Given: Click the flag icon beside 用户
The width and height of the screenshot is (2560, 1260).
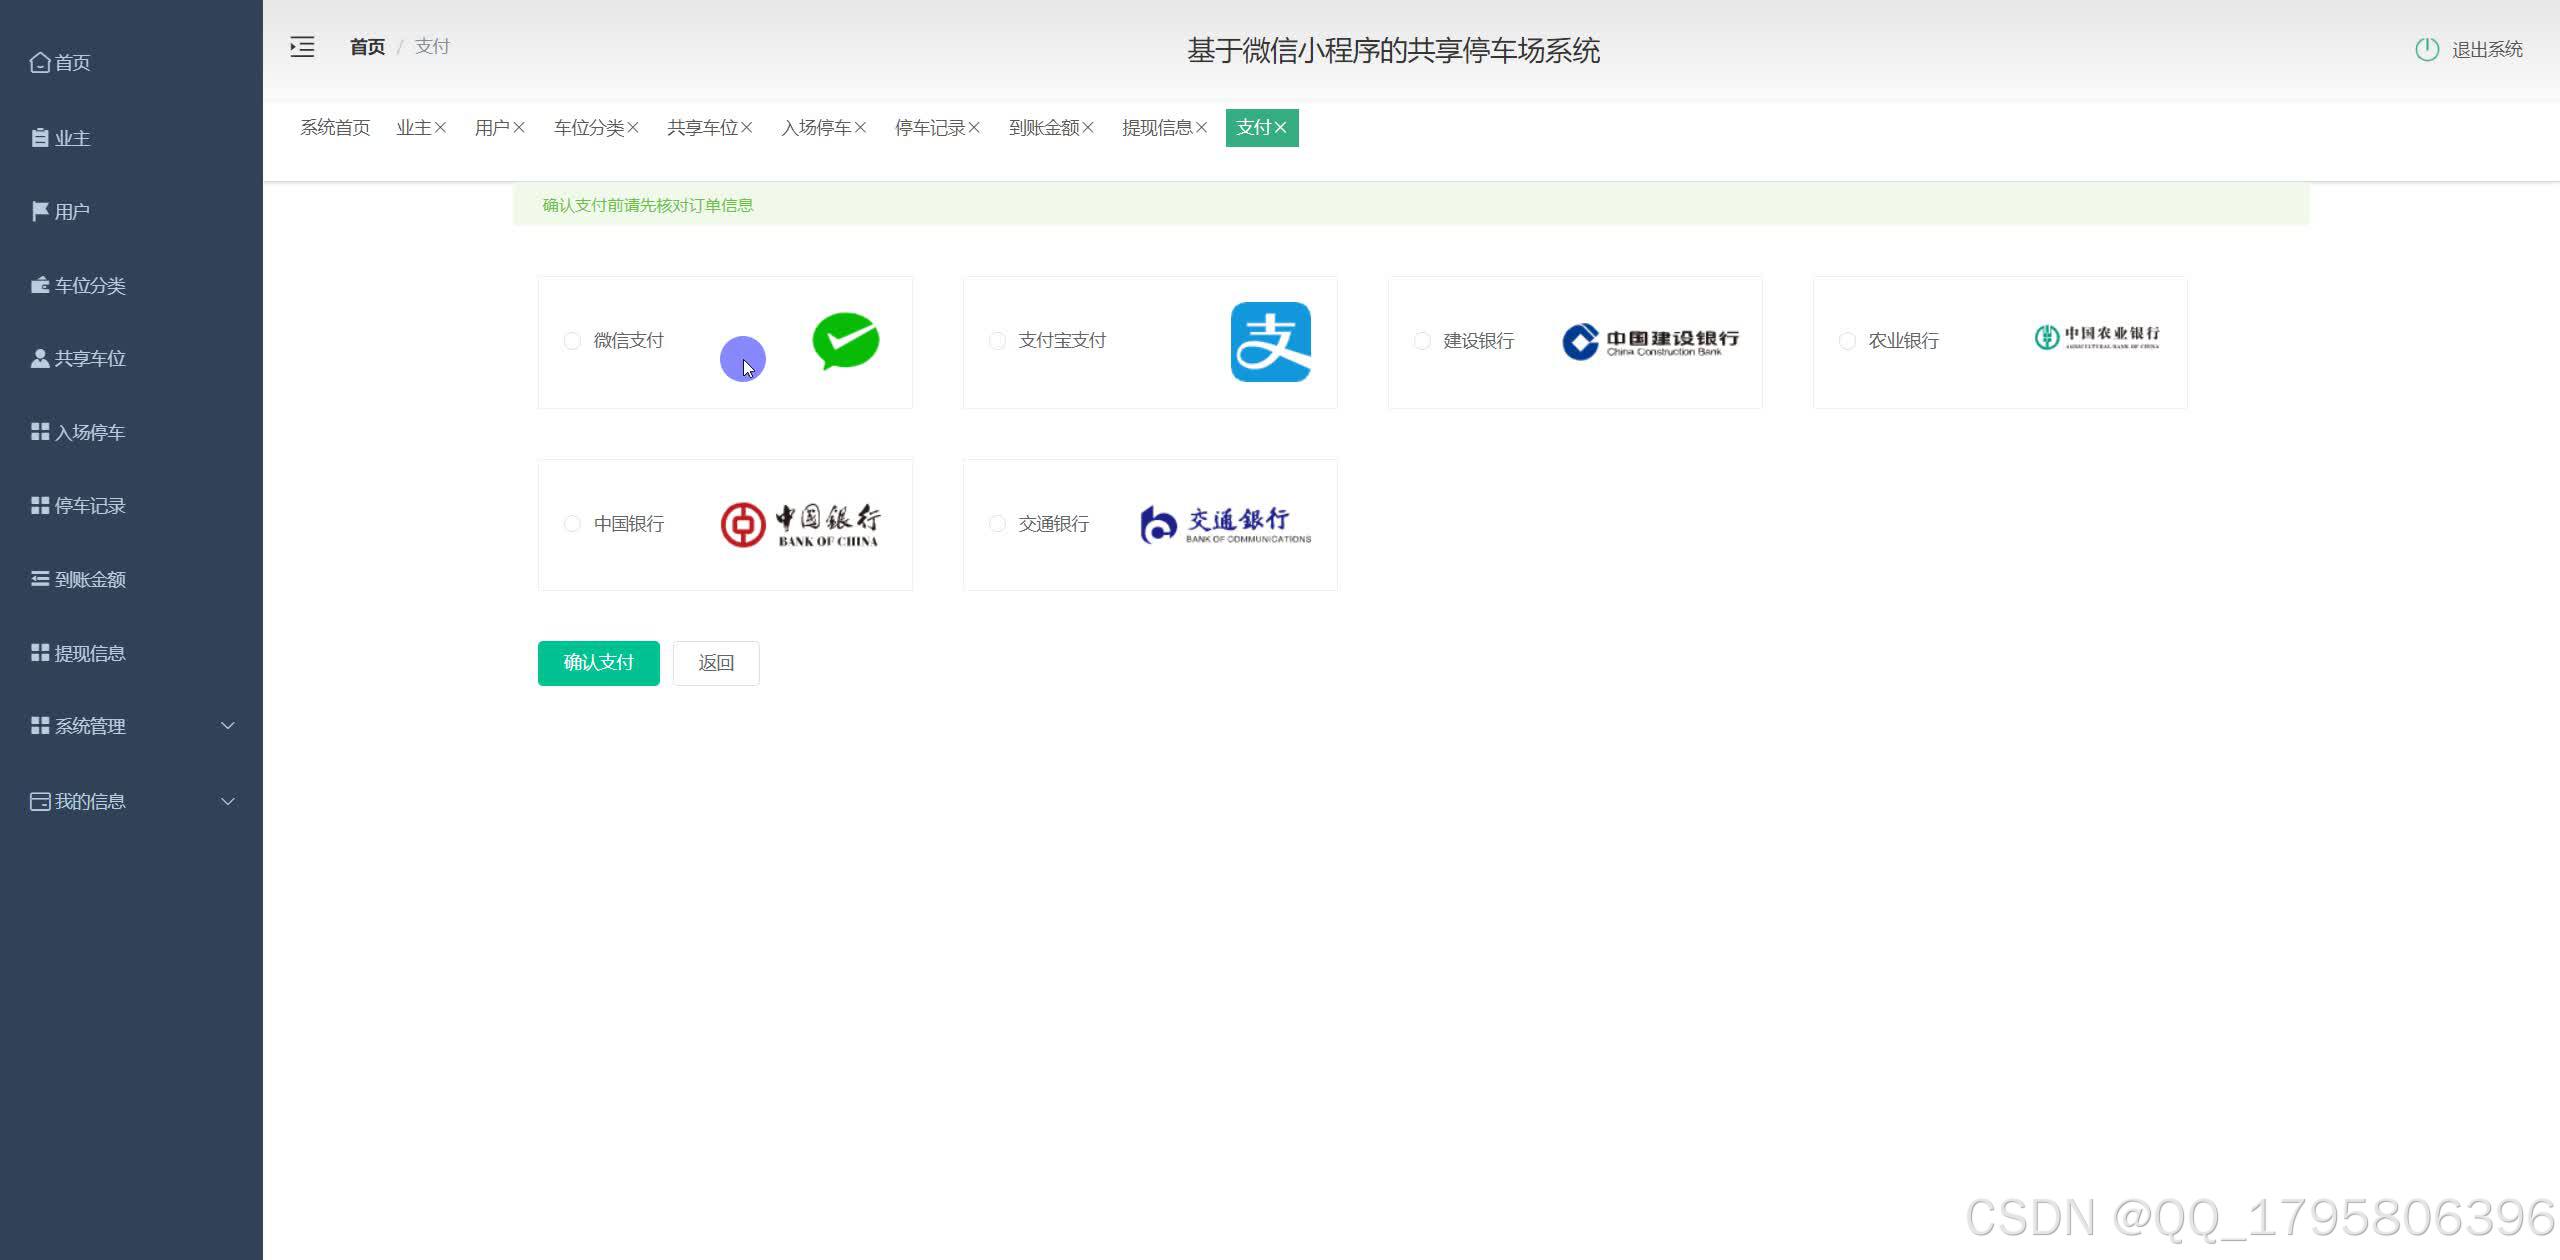Looking at the screenshot, I should 40,211.
